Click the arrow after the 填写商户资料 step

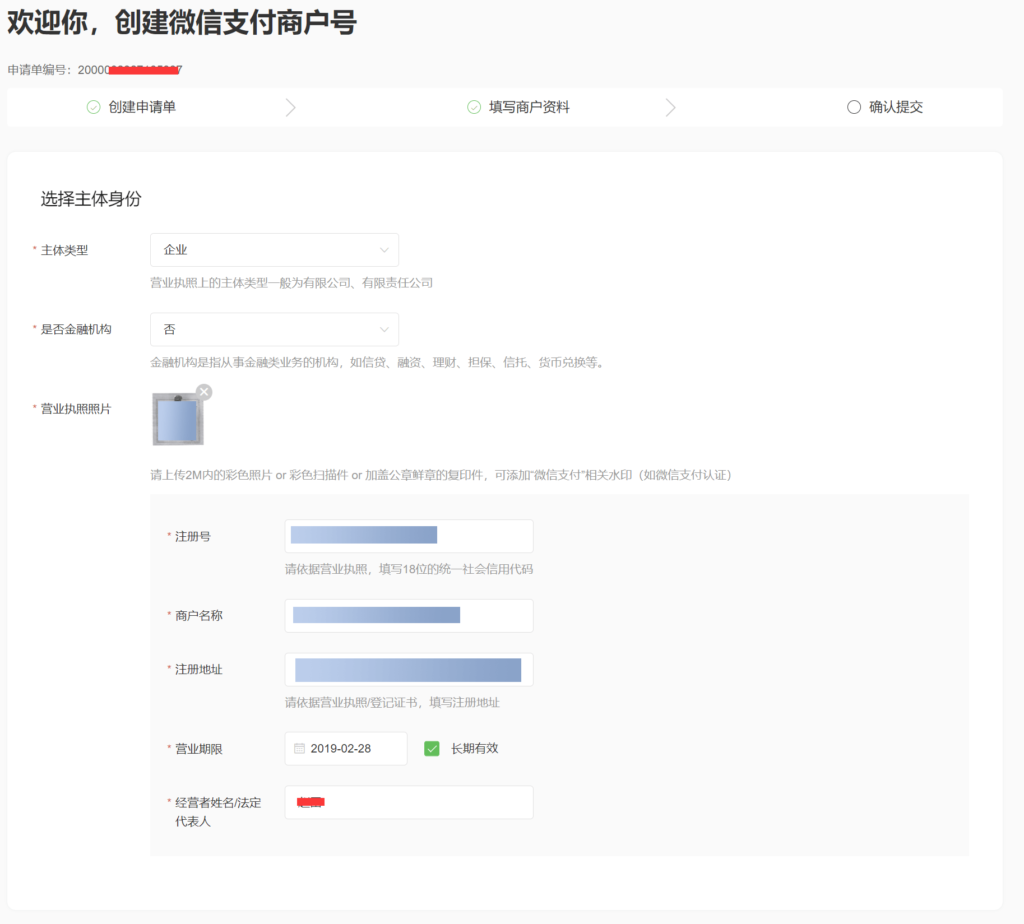pos(670,107)
